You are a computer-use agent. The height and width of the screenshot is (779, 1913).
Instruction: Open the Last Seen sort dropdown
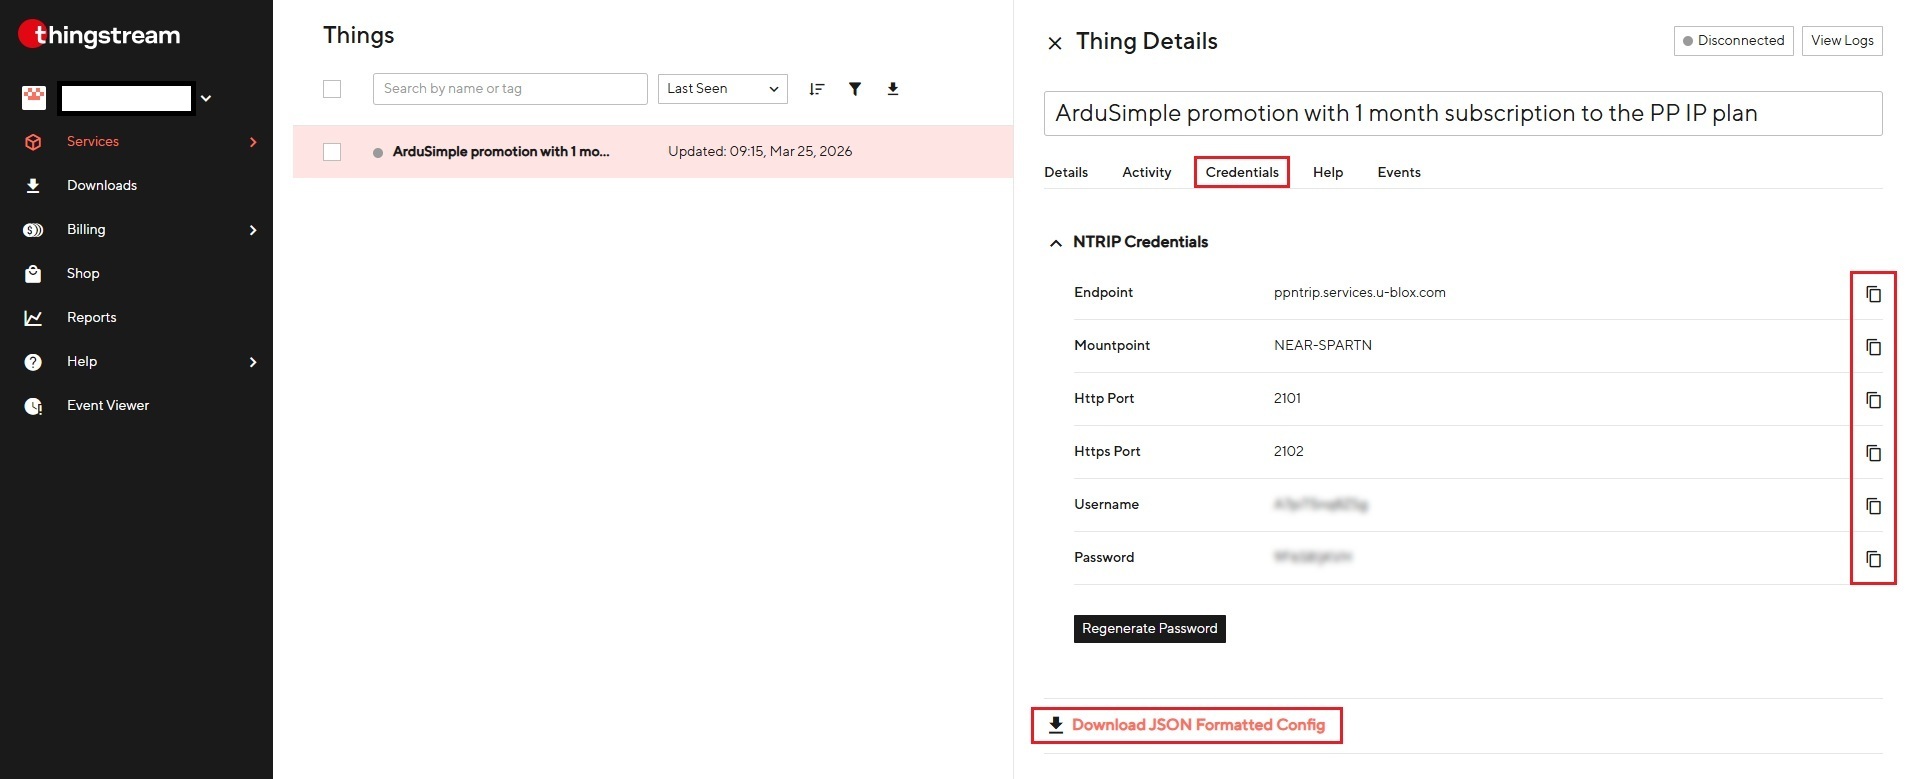722,89
